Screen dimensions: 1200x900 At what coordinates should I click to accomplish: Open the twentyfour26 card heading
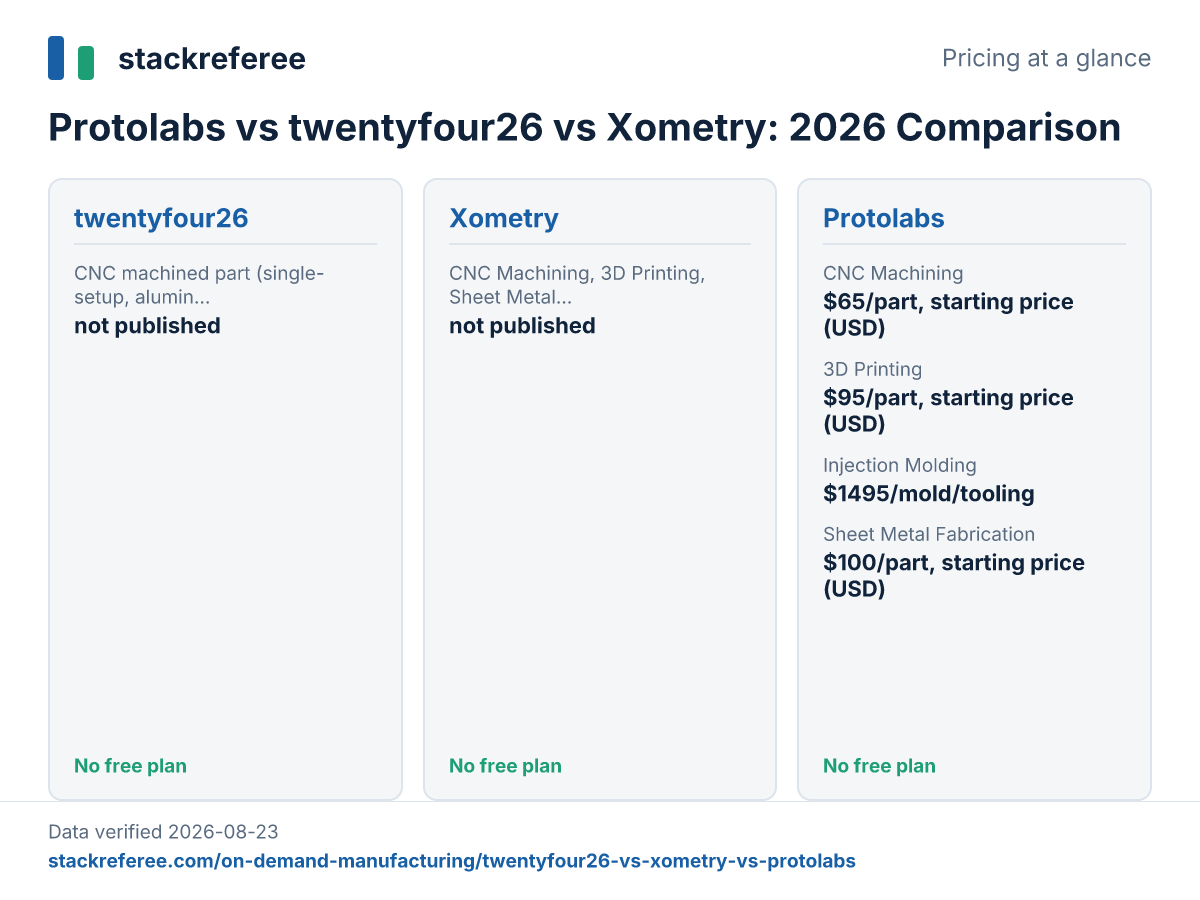click(x=161, y=219)
